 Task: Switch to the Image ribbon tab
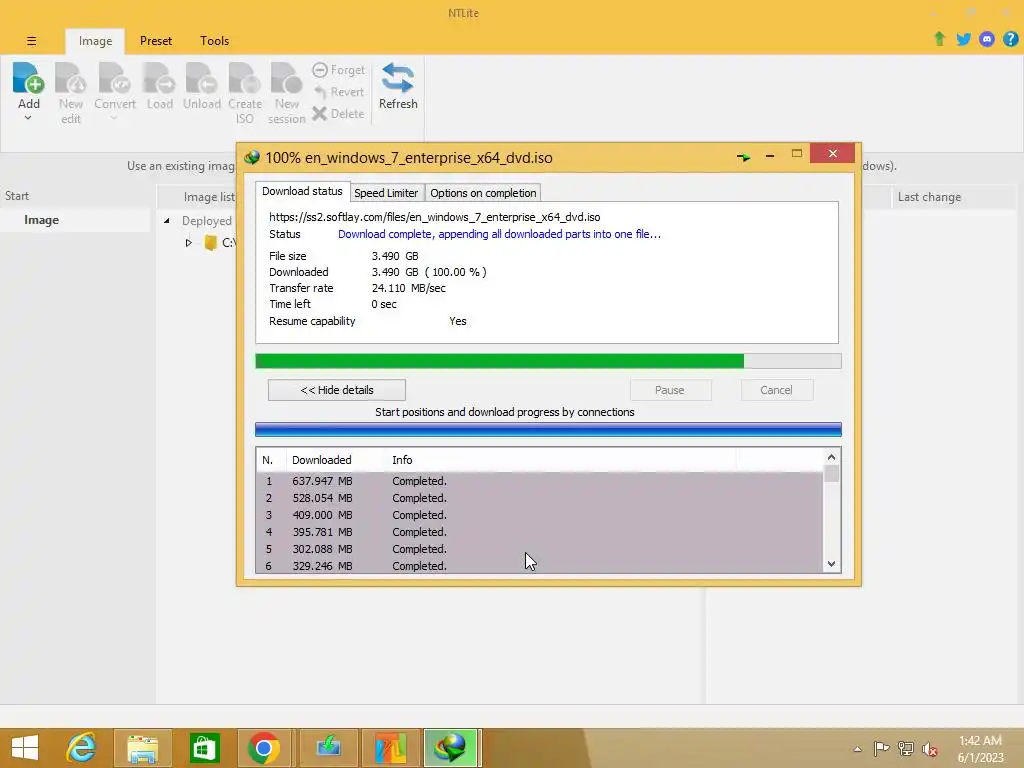click(x=95, y=41)
